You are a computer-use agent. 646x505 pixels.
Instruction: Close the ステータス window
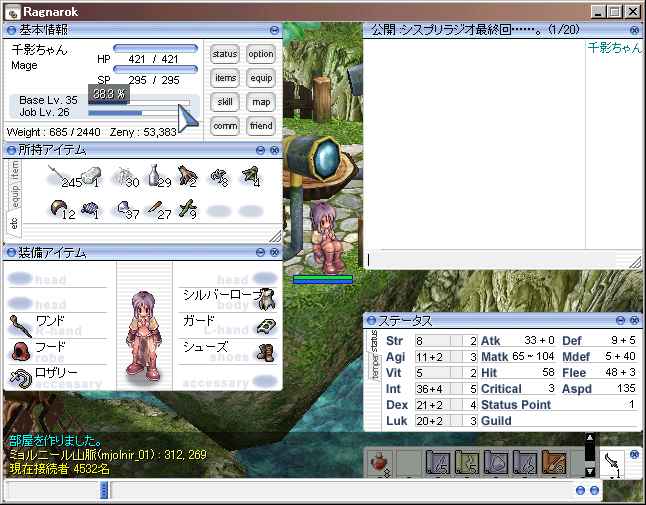click(634, 320)
